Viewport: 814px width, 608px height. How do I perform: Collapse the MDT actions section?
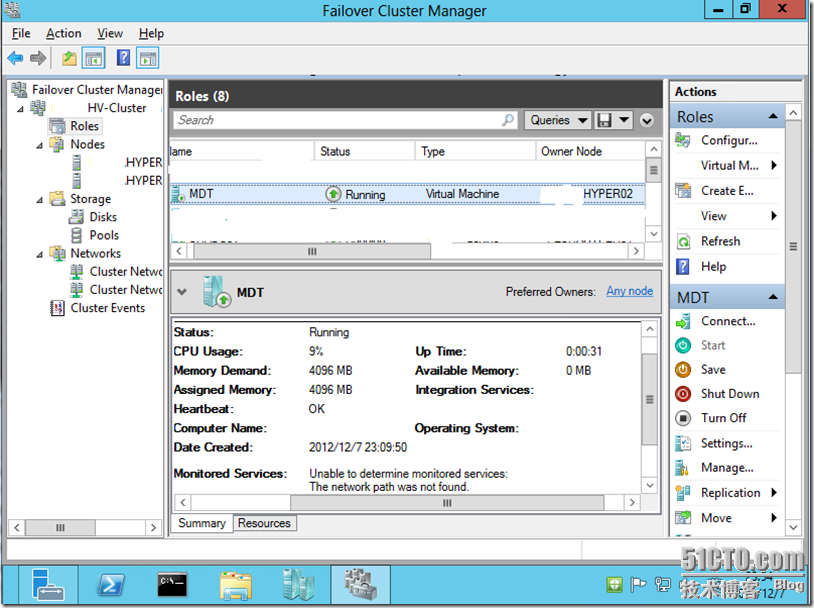point(773,297)
